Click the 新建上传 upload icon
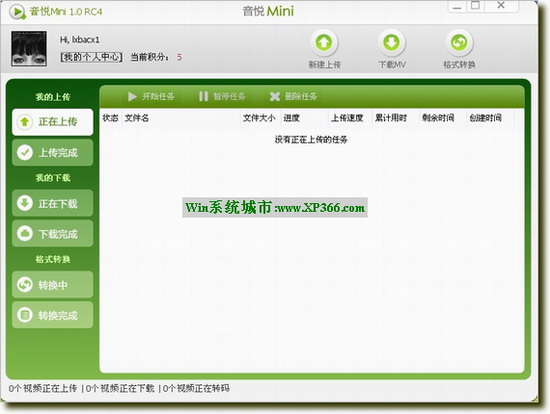 click(324, 42)
